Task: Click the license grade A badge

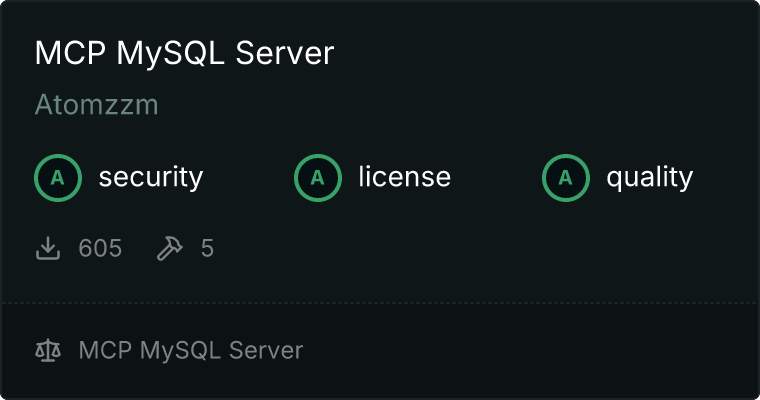Action: (x=318, y=178)
